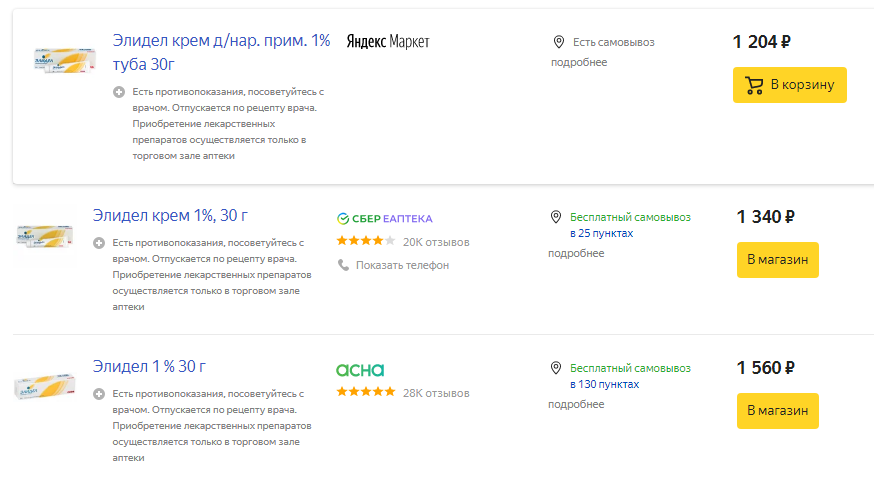Click the phone icon by Показать телефон

[x=343, y=265]
